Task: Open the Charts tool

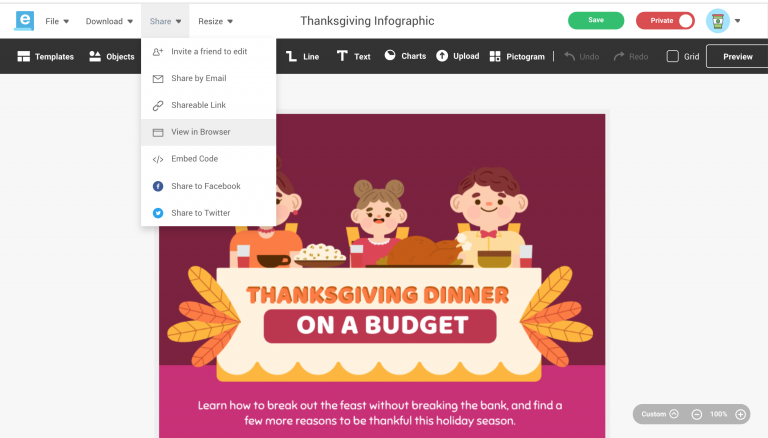Action: [405, 56]
